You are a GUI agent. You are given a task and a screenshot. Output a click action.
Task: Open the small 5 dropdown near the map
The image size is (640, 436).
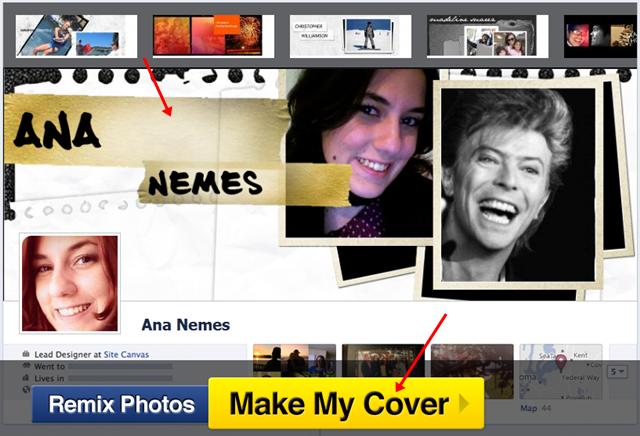(x=617, y=371)
